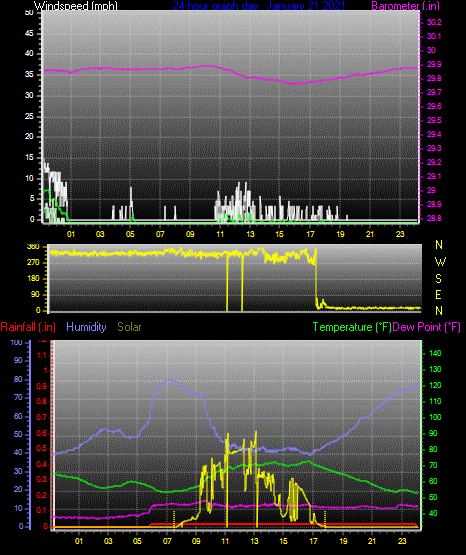466x555 pixels.
Task: Click the red "0.7" rainfall axis value
Action: tap(42, 417)
